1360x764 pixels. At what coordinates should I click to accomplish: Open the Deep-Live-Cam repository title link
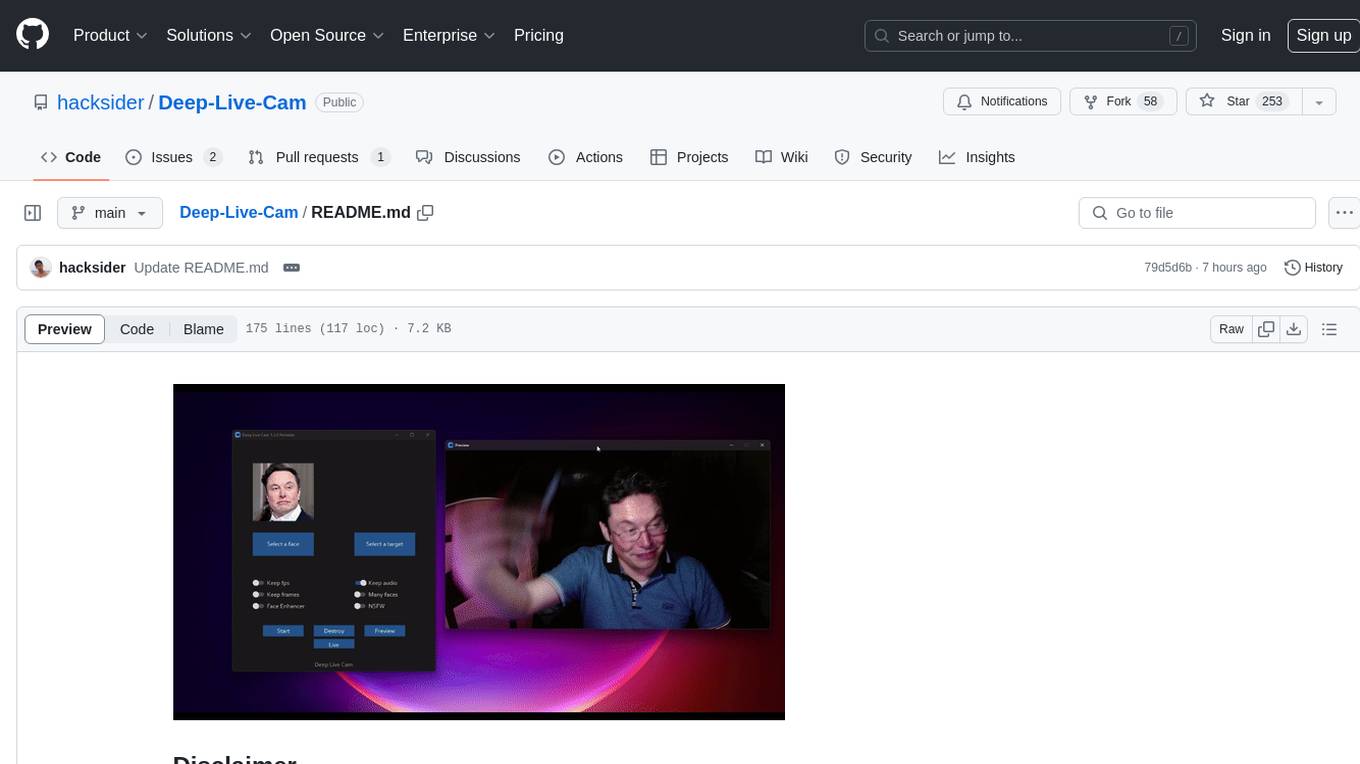232,102
